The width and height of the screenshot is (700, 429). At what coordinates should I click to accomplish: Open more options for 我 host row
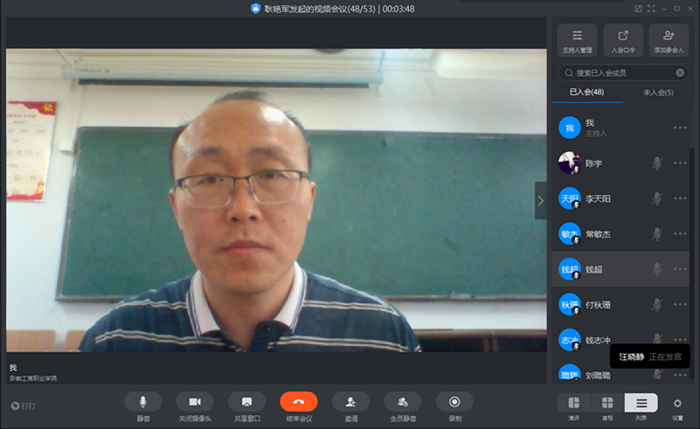pos(680,128)
